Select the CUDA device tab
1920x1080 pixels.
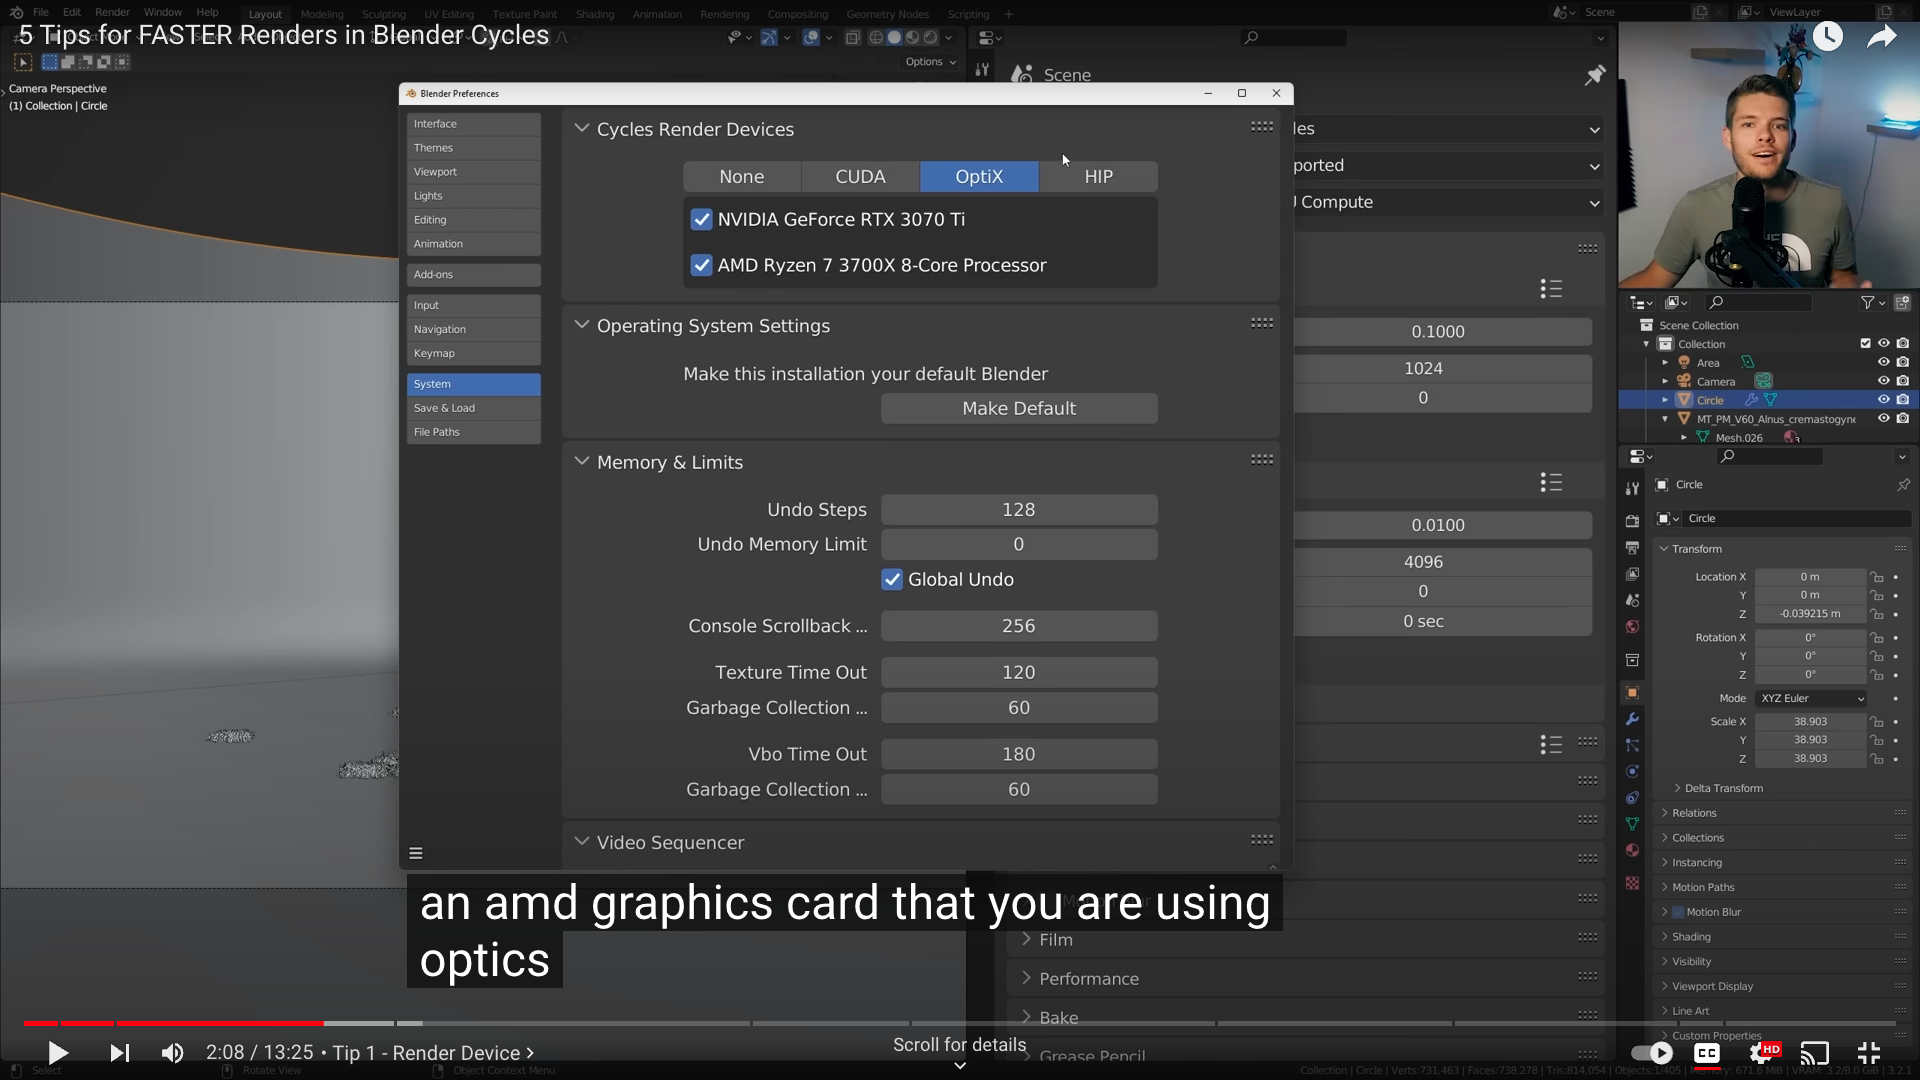[860, 177]
